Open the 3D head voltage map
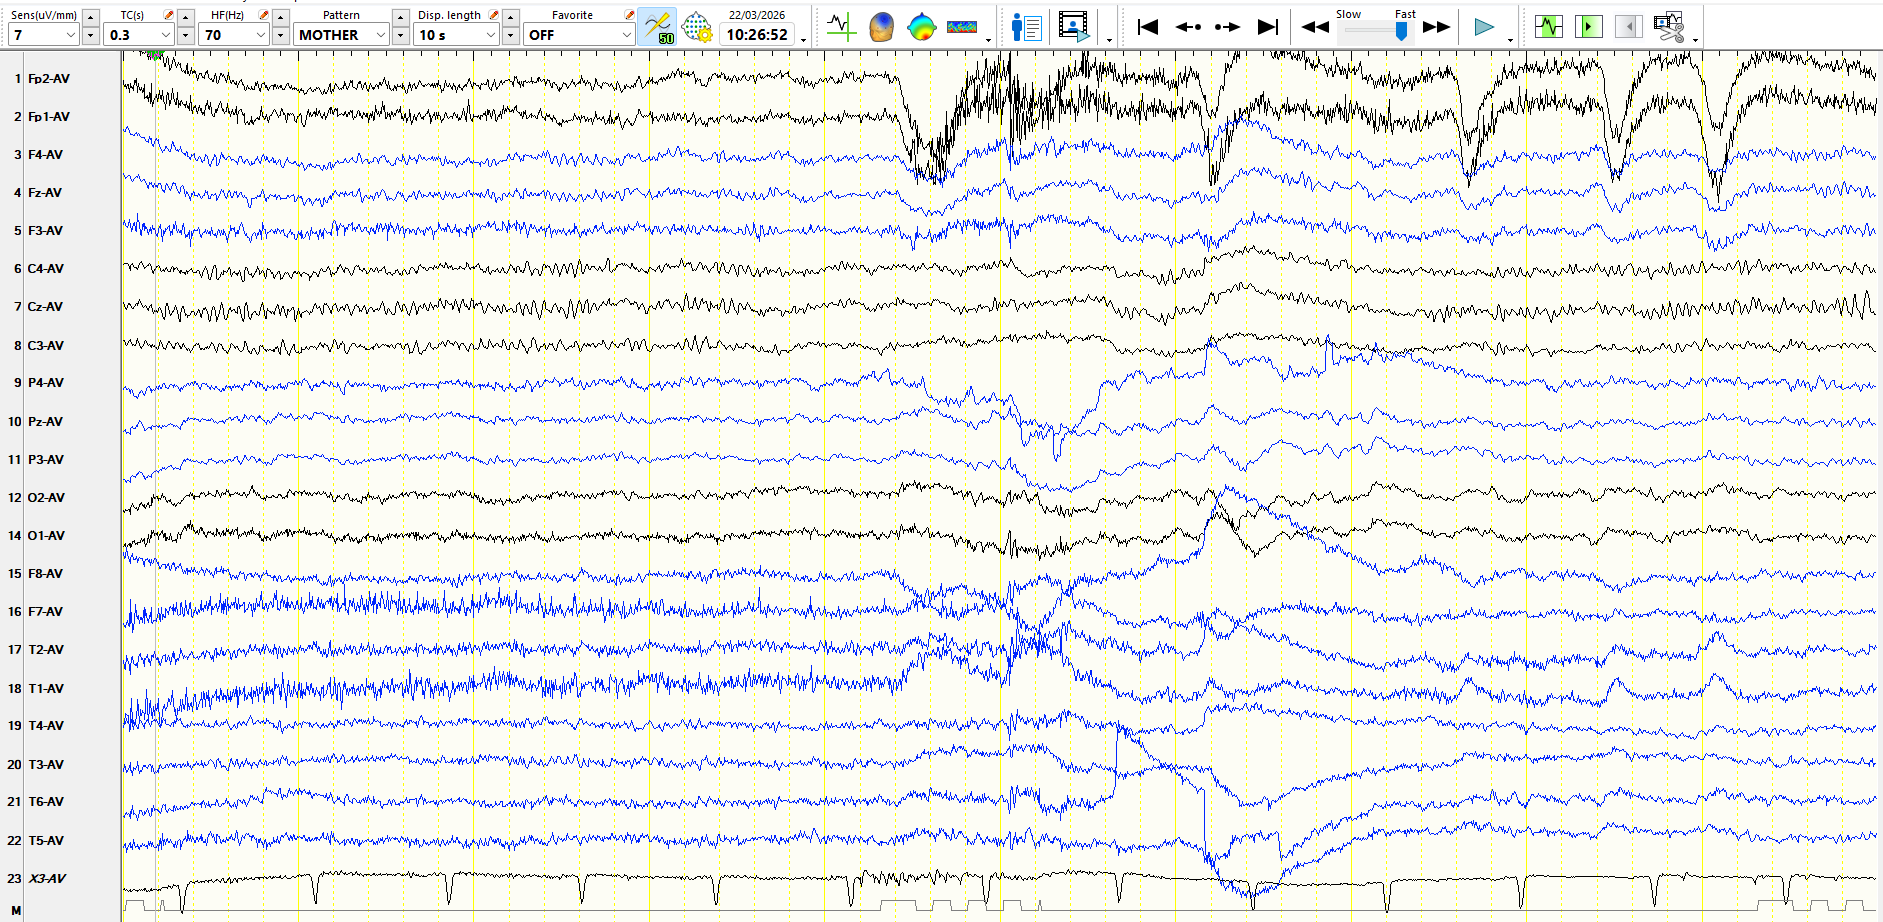Image resolution: width=1883 pixels, height=922 pixels. pos(881,27)
